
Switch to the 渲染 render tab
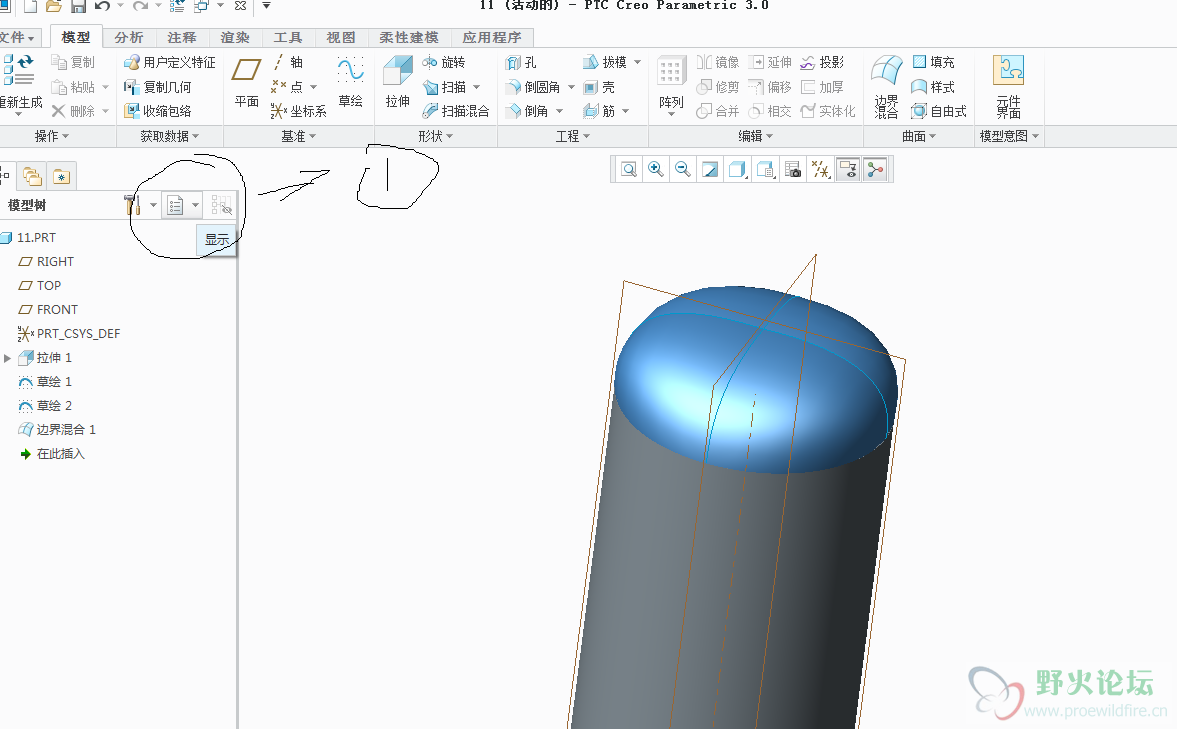235,38
